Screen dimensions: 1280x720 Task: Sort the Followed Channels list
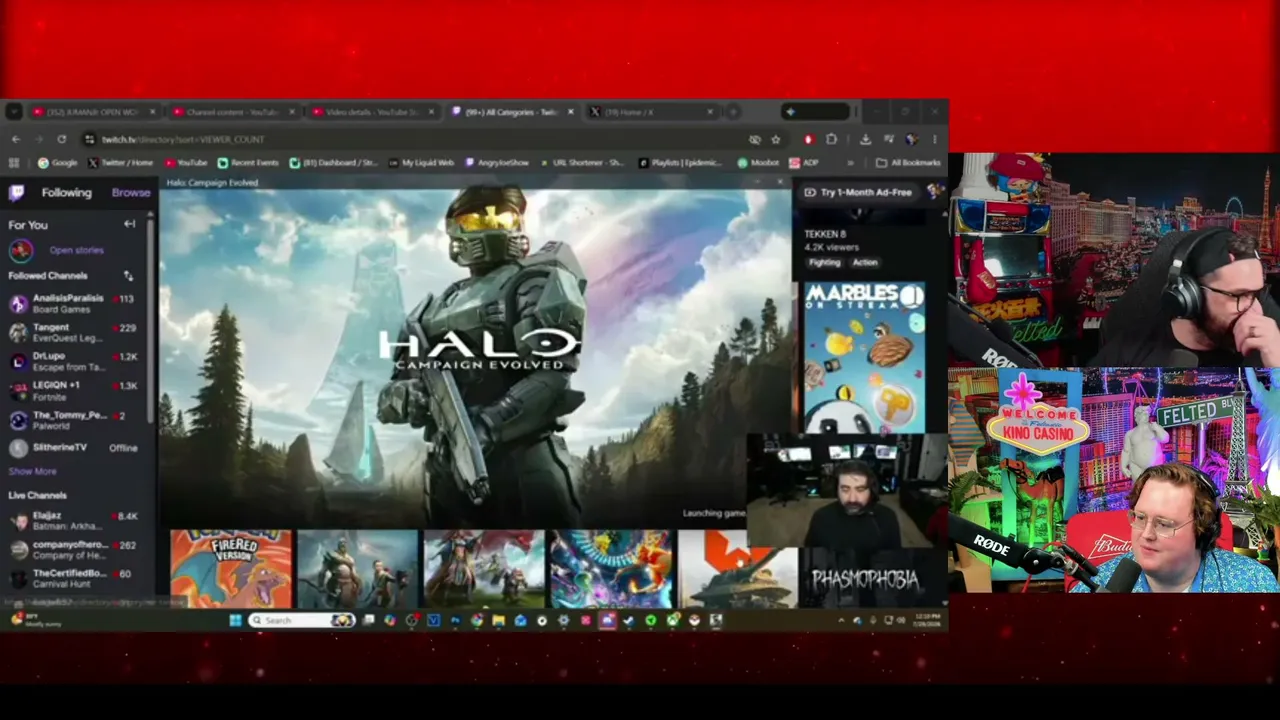(128, 275)
